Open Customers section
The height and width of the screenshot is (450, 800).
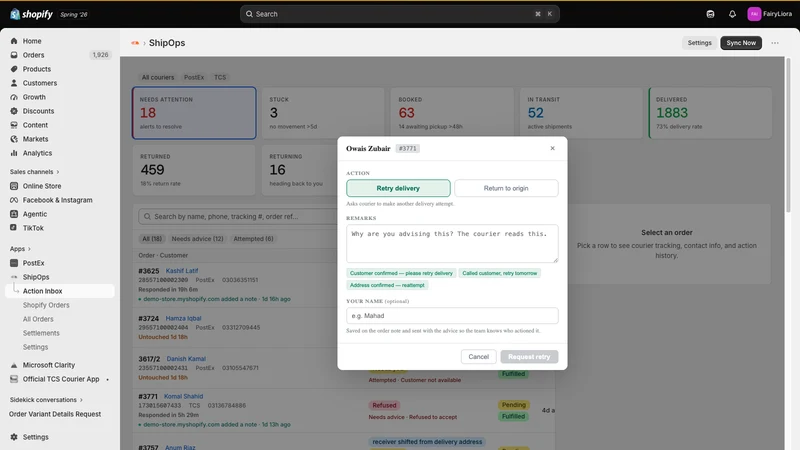pyautogui.click(x=39, y=83)
